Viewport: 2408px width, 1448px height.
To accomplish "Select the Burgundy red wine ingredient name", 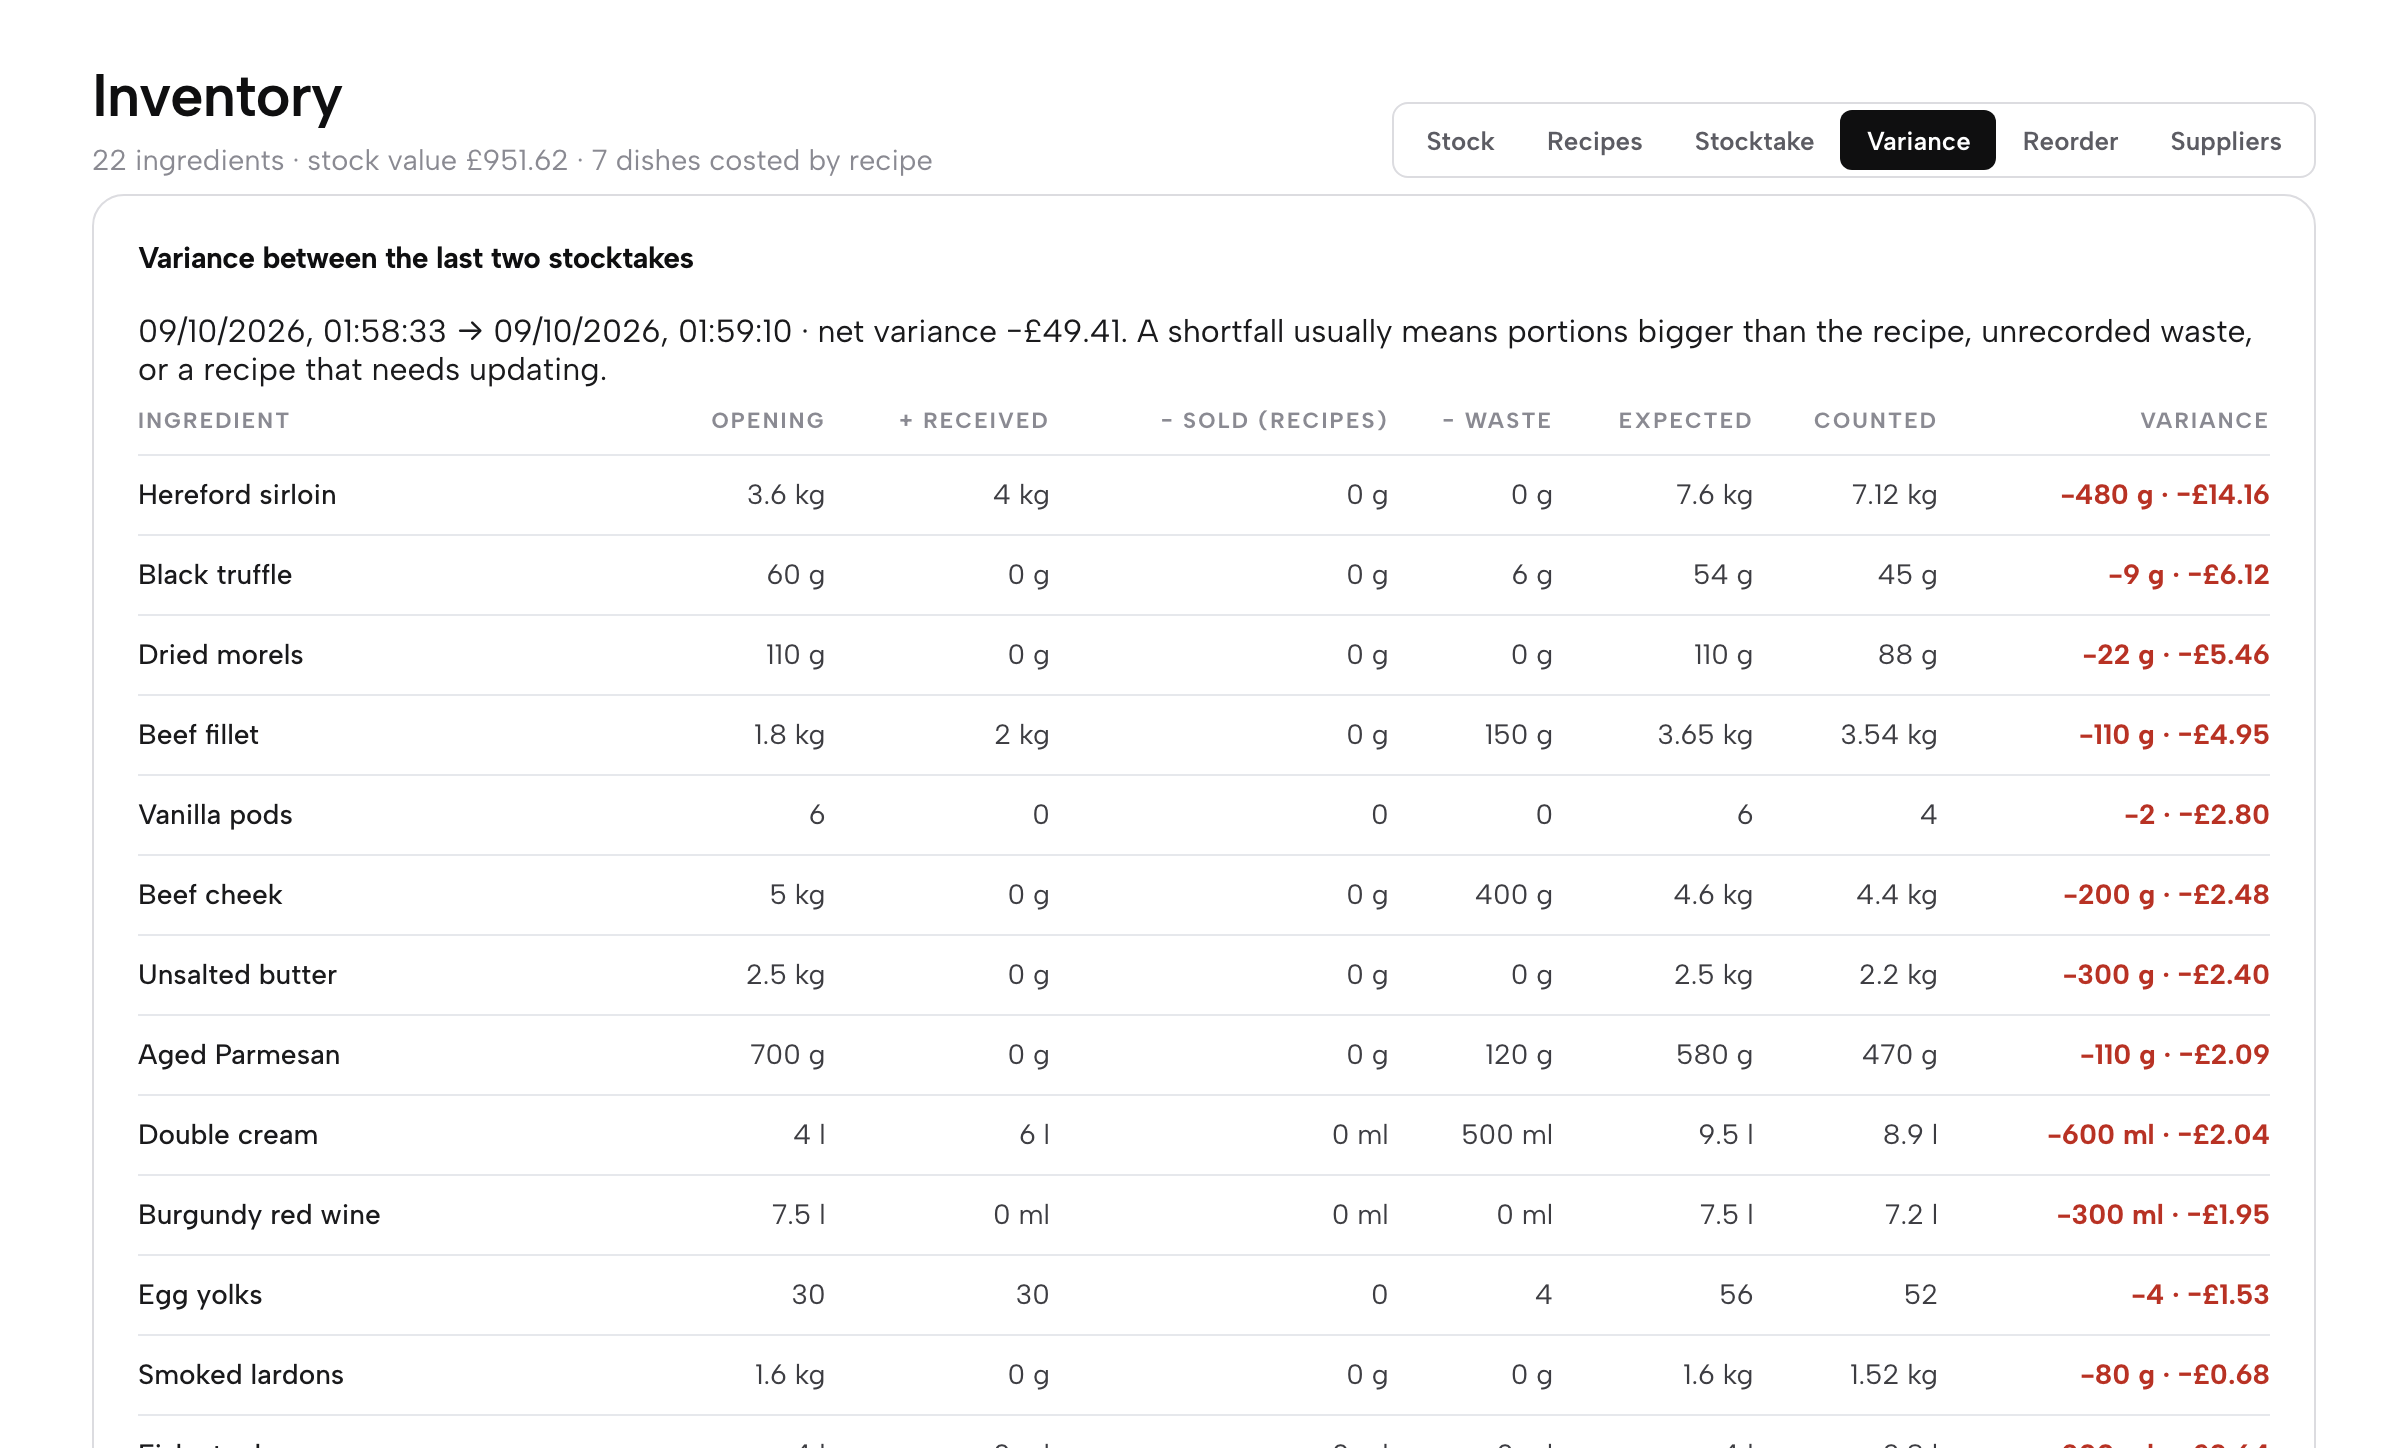I will pyautogui.click(x=259, y=1215).
